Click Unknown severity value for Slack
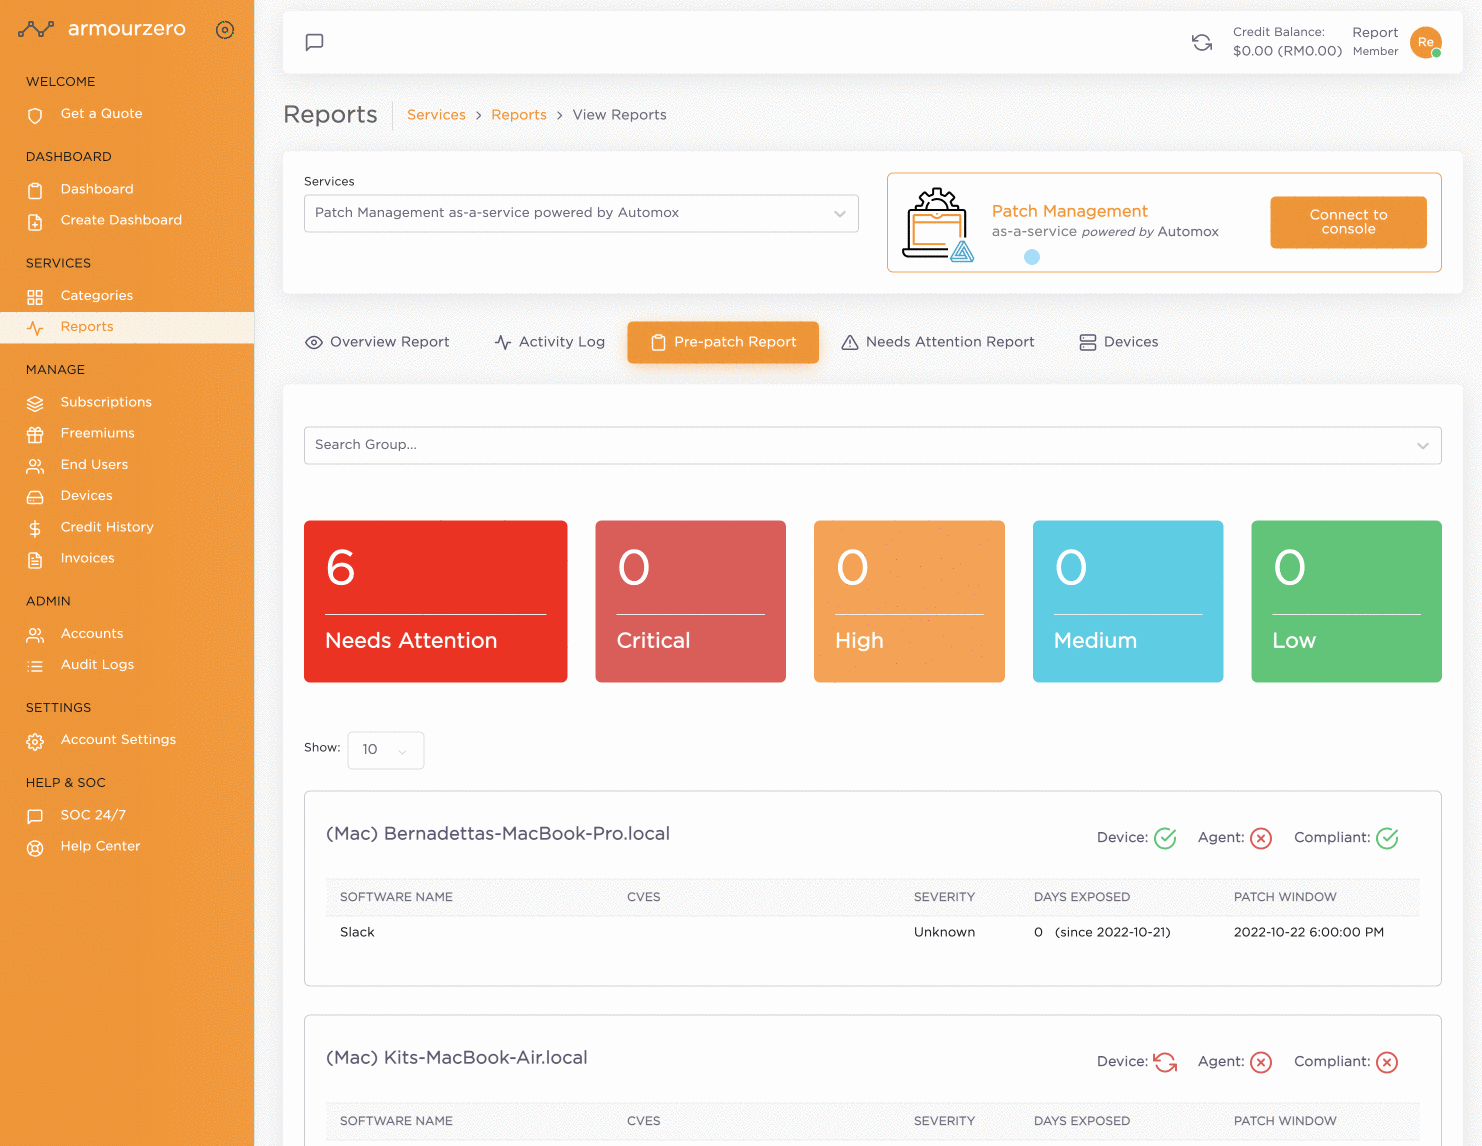This screenshot has height=1146, width=1482. pos(944,932)
